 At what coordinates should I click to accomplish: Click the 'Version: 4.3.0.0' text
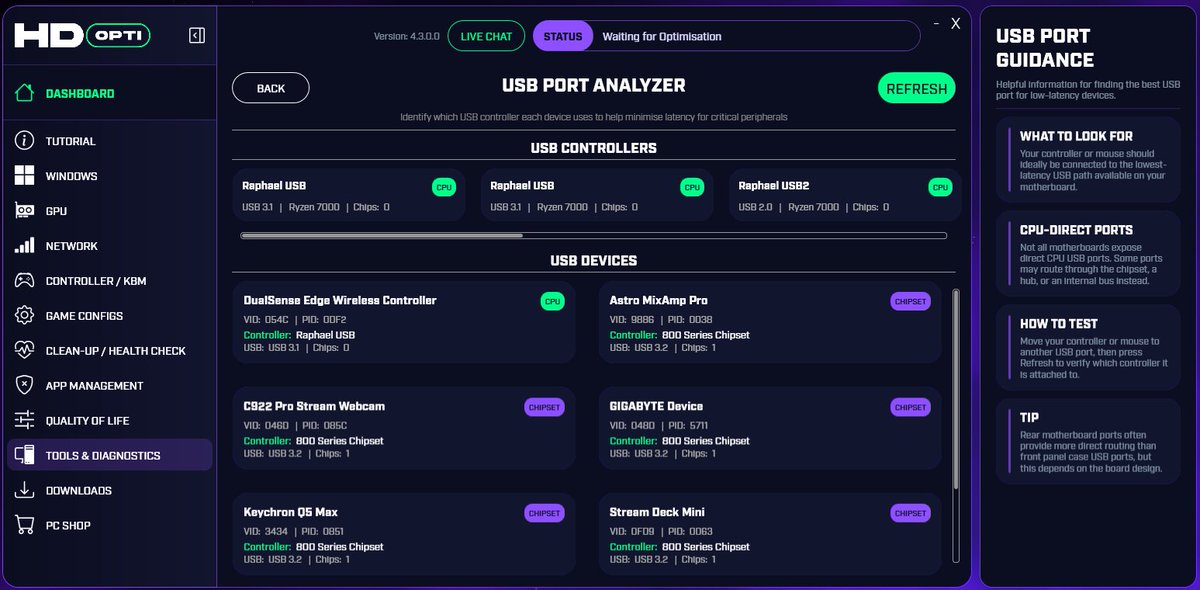[406, 36]
